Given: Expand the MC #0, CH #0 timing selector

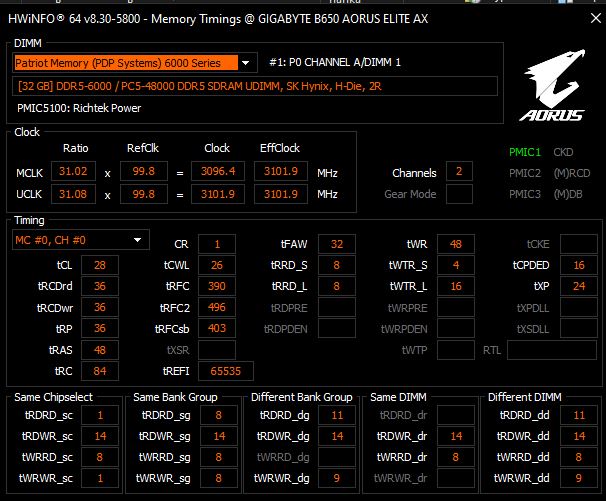Looking at the screenshot, I should 81,240.
